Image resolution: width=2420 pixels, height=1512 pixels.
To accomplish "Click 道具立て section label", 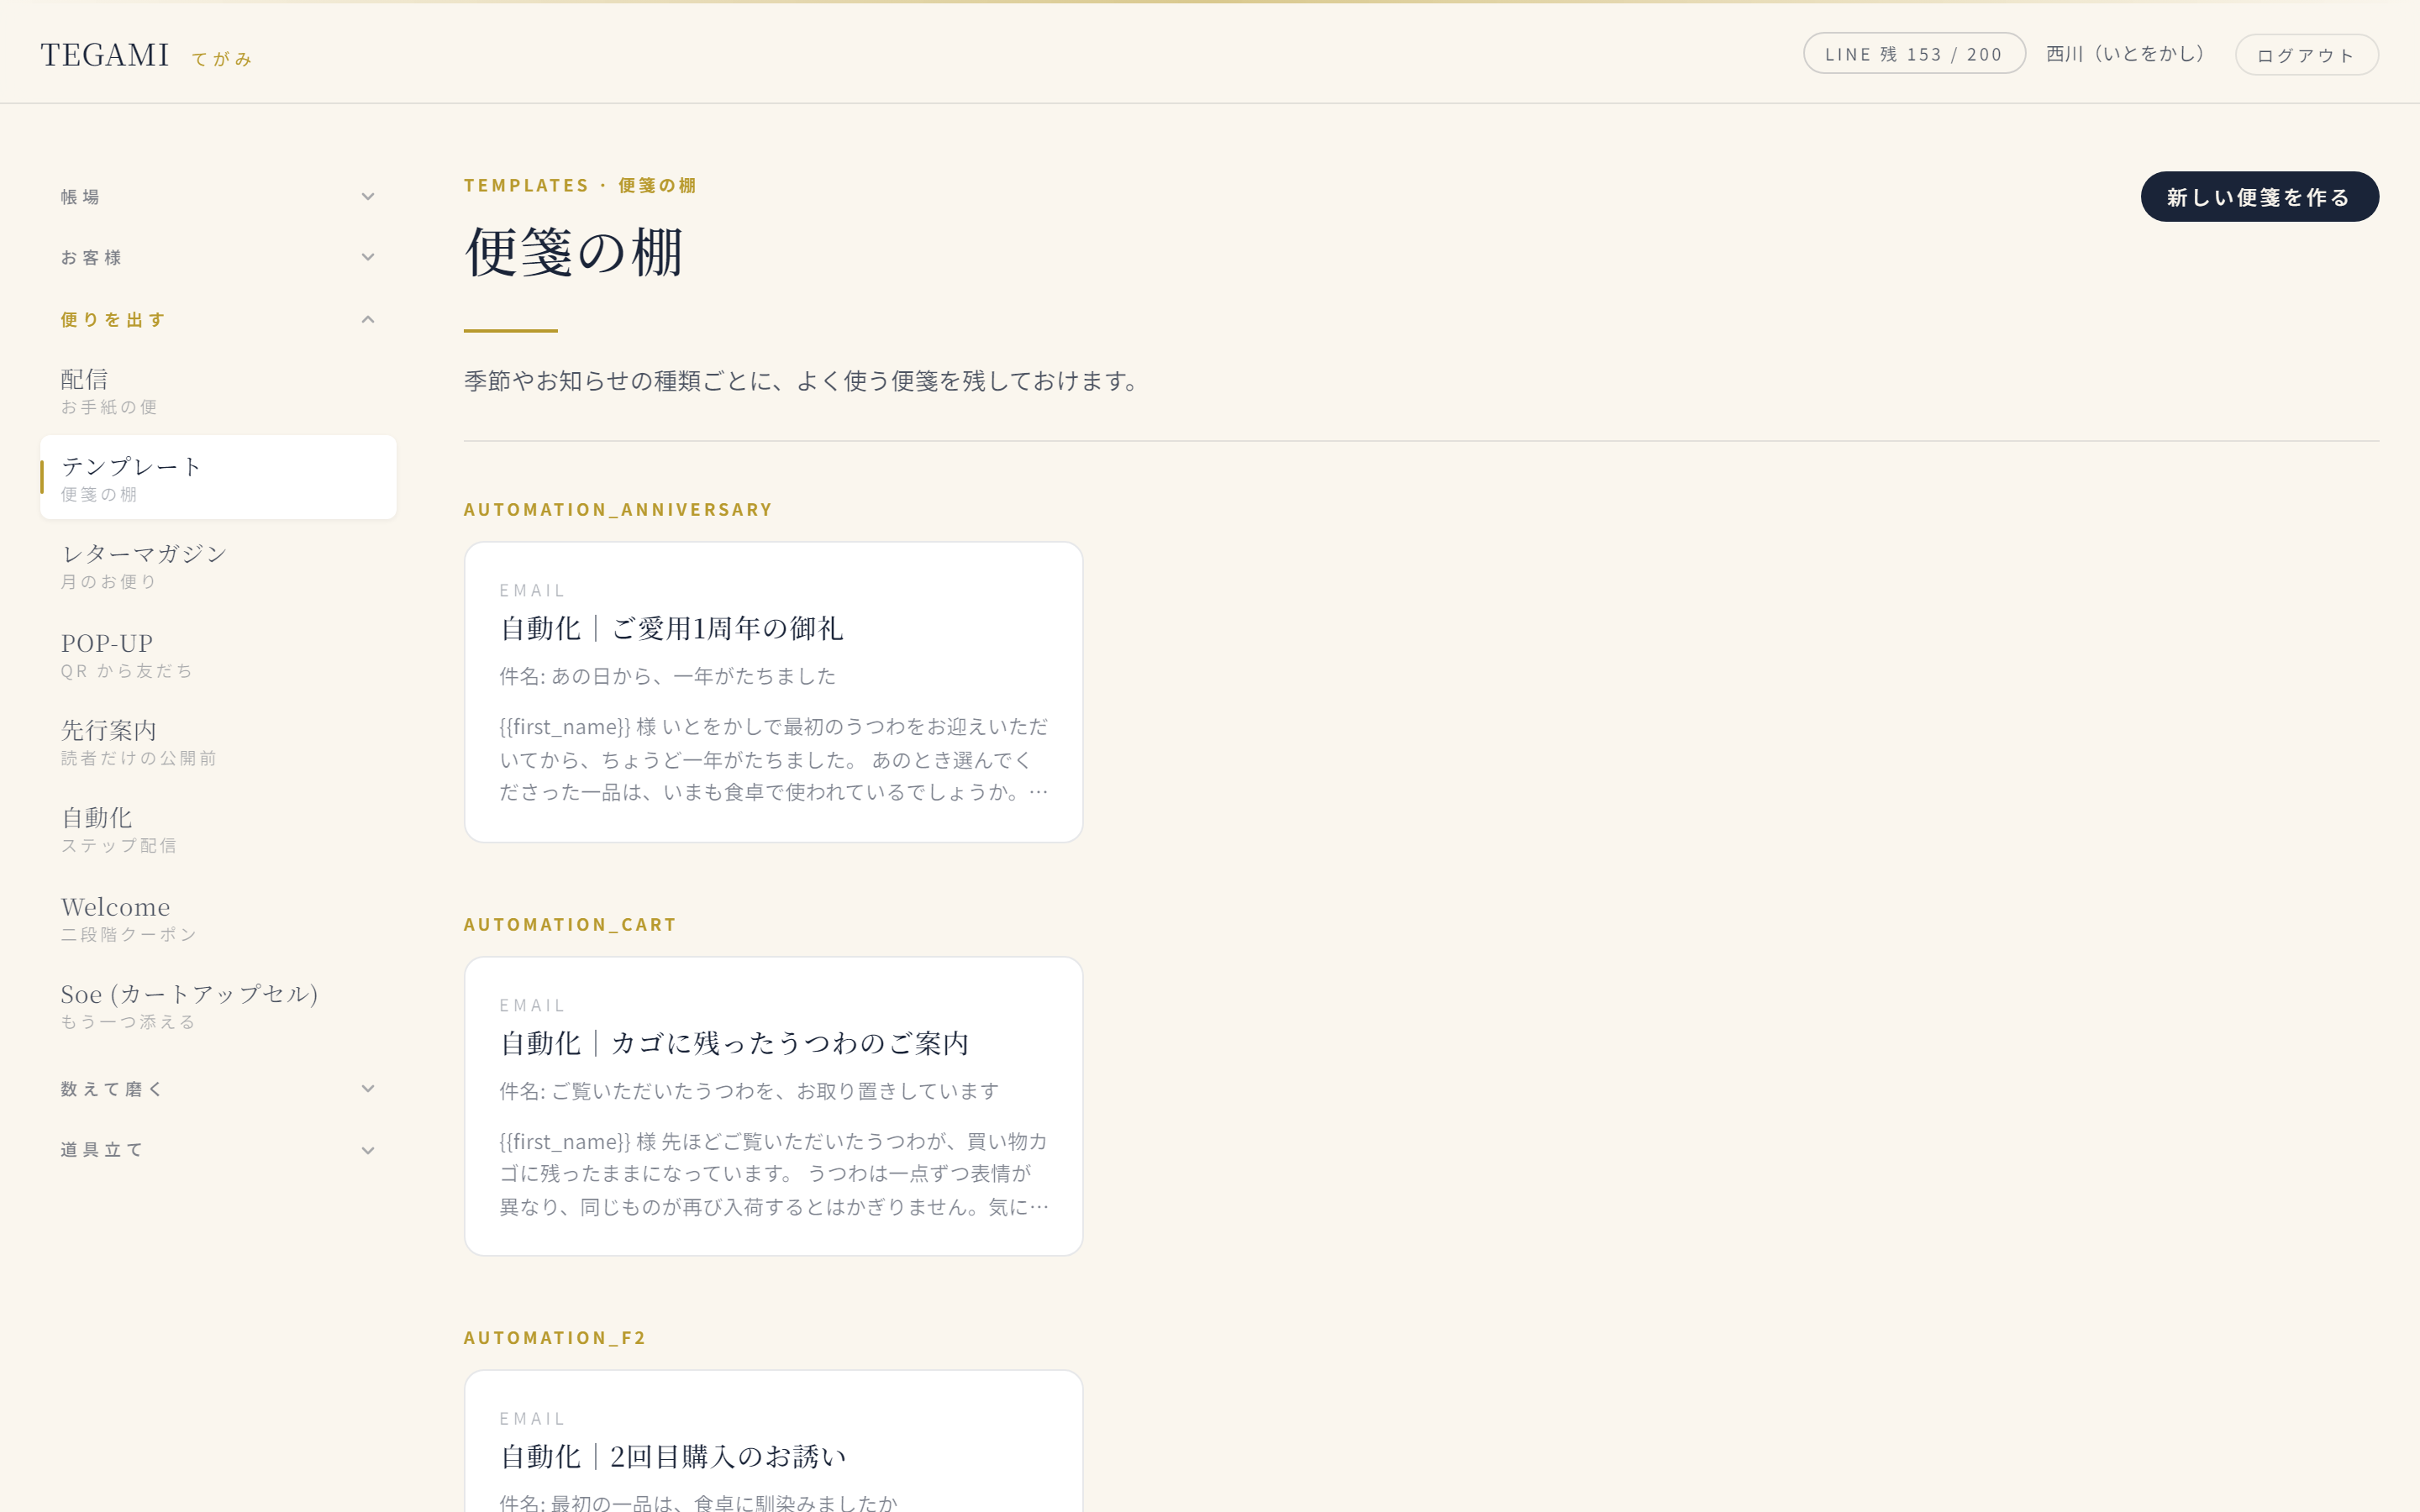I will point(102,1151).
